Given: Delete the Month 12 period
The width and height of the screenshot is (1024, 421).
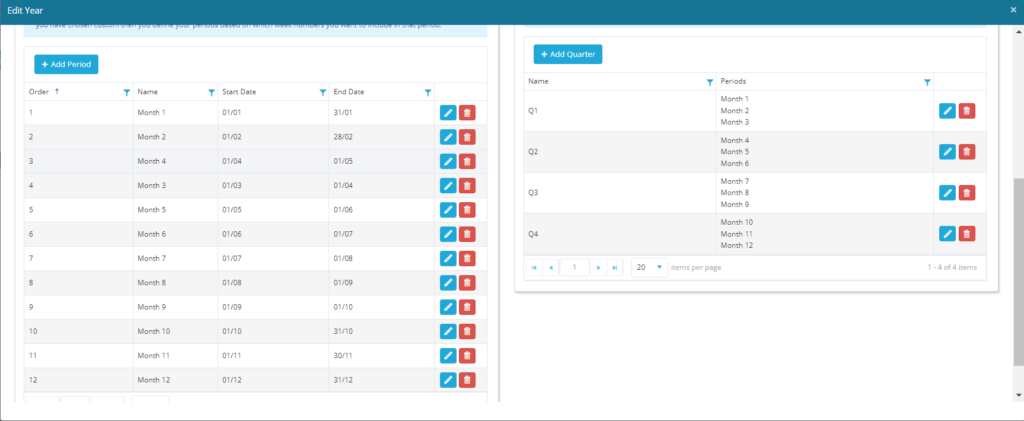Looking at the screenshot, I should tap(467, 380).
